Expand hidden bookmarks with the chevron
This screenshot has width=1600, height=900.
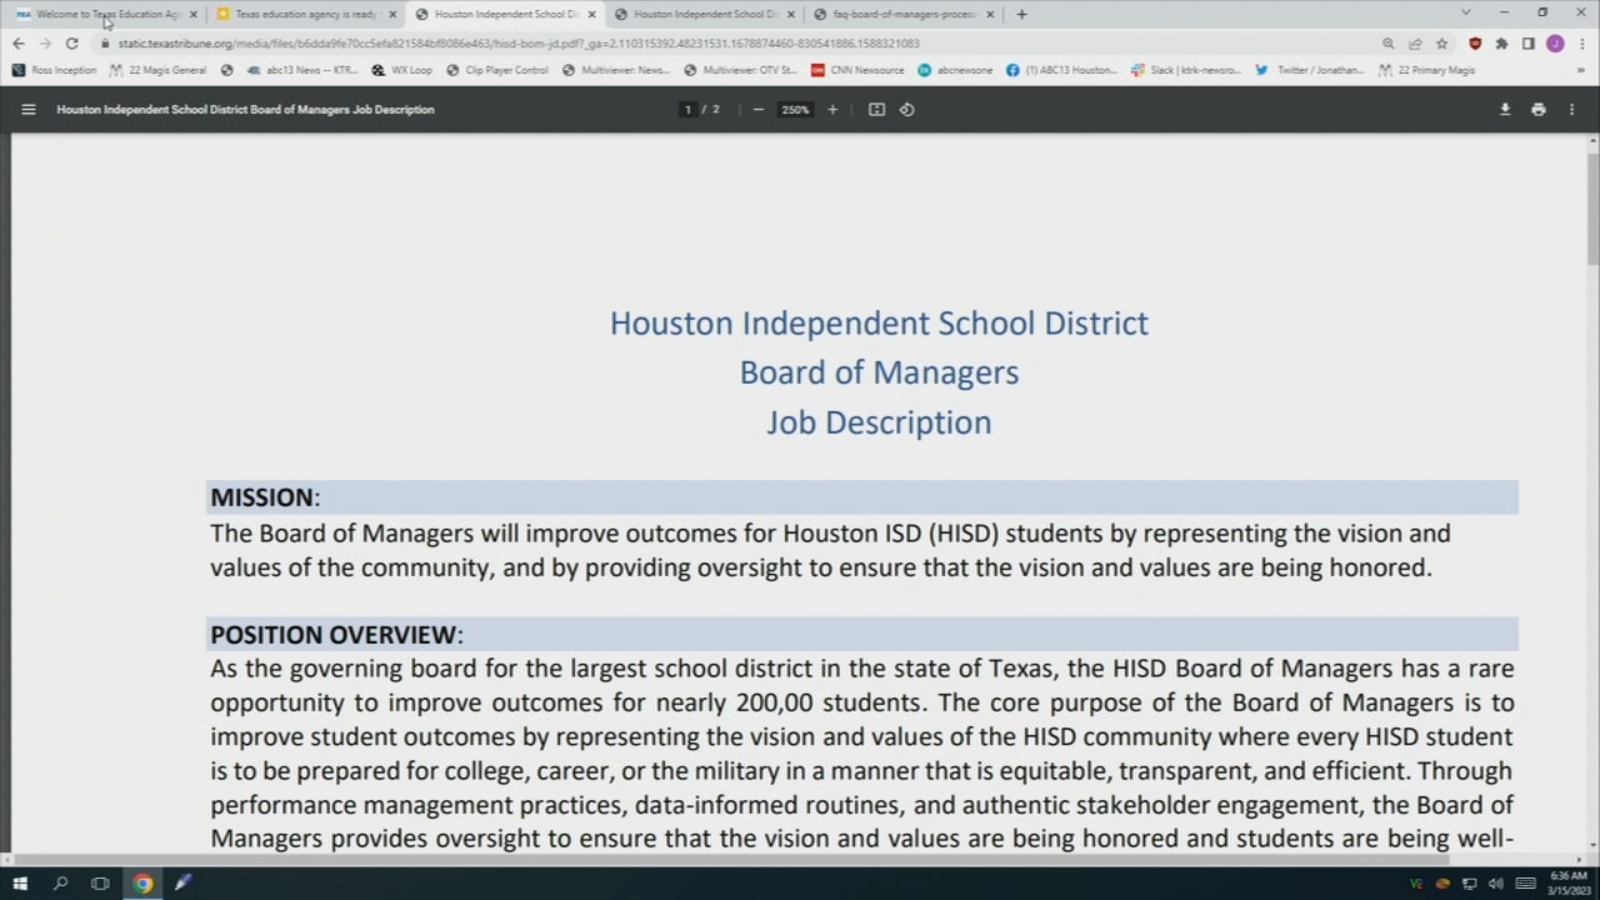click(x=1582, y=70)
